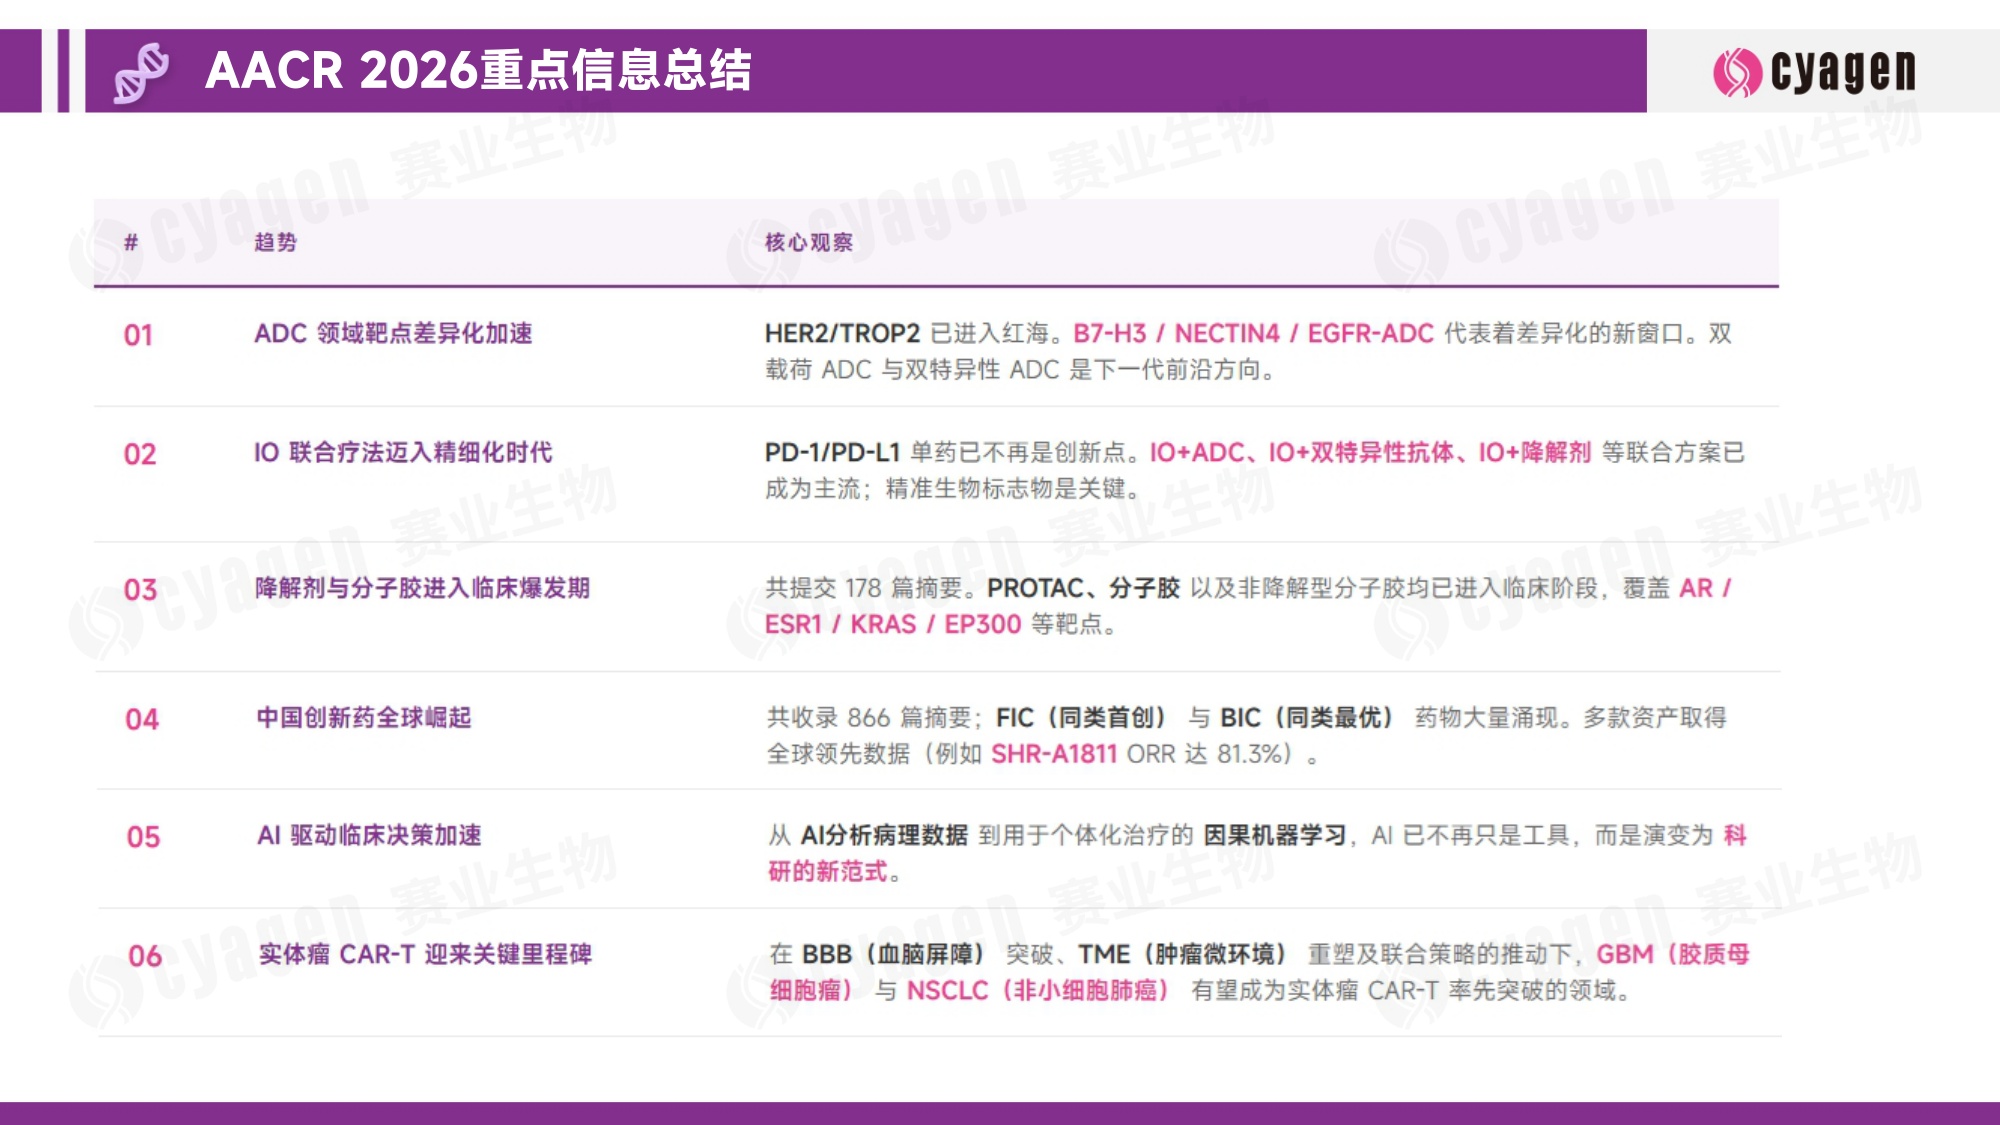The width and height of the screenshot is (2000, 1125).
Task: Click "BIC（同类最优）" in row 04
Action: point(1309,717)
